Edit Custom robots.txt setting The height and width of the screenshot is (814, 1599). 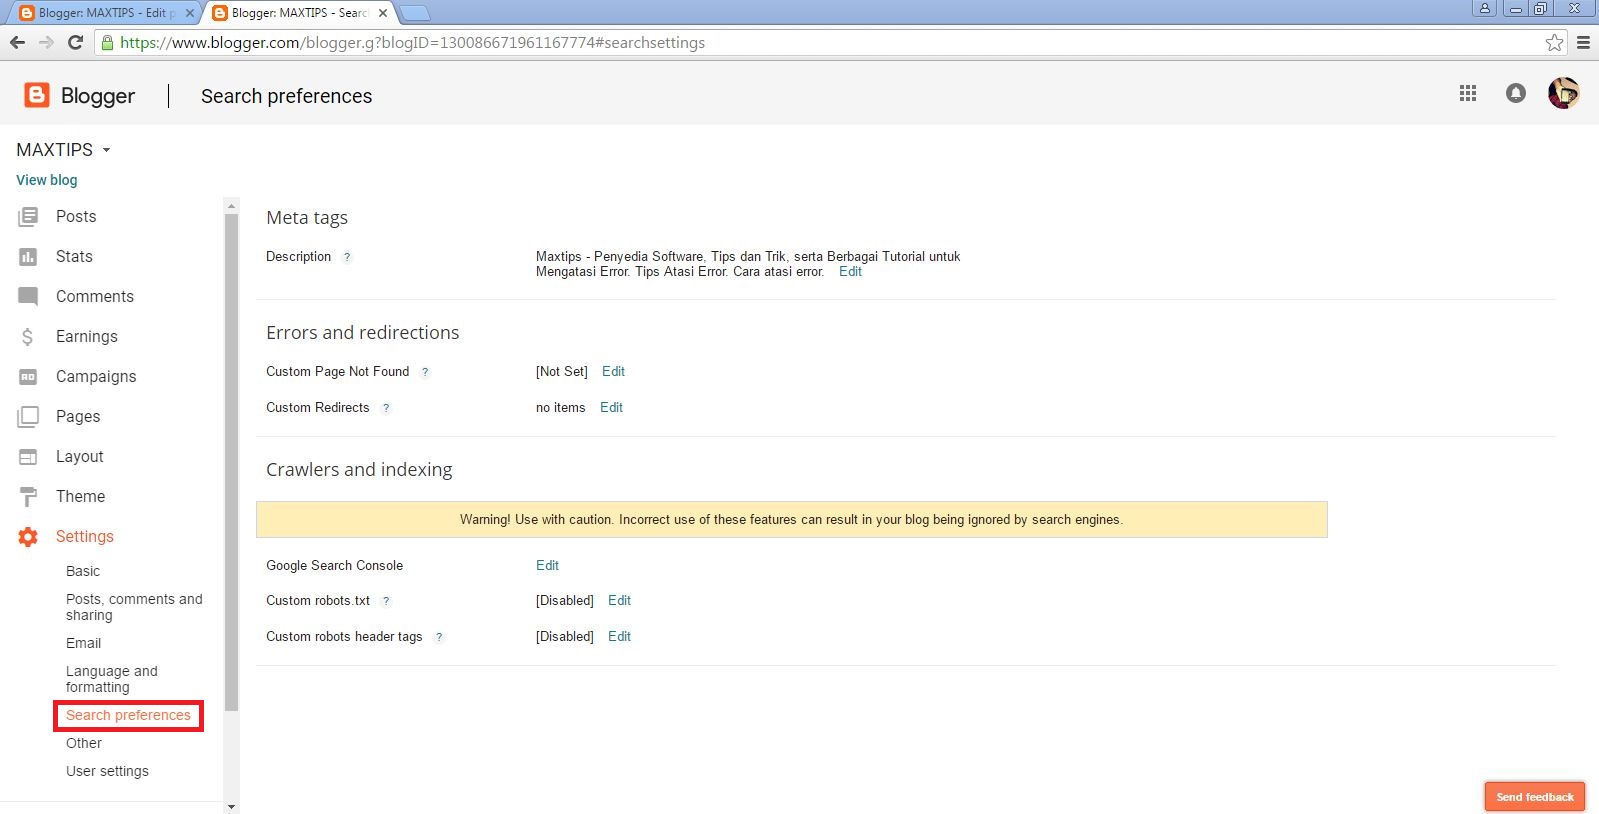point(619,601)
